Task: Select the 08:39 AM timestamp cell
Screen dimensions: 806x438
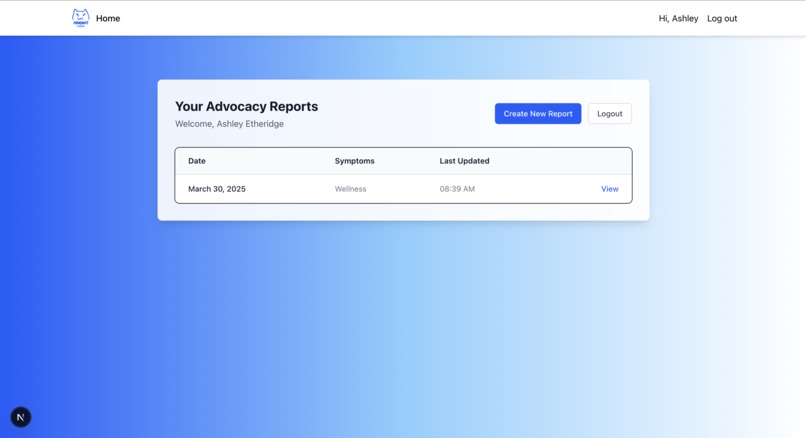Action: click(457, 189)
